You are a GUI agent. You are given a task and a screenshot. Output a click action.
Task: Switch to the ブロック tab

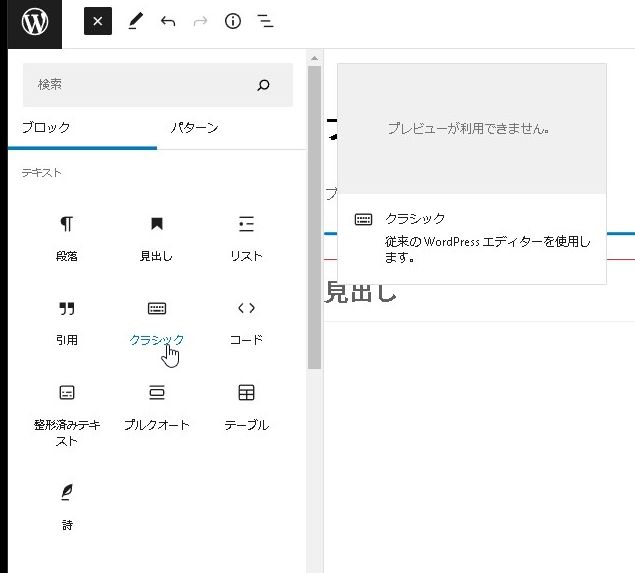[x=46, y=128]
